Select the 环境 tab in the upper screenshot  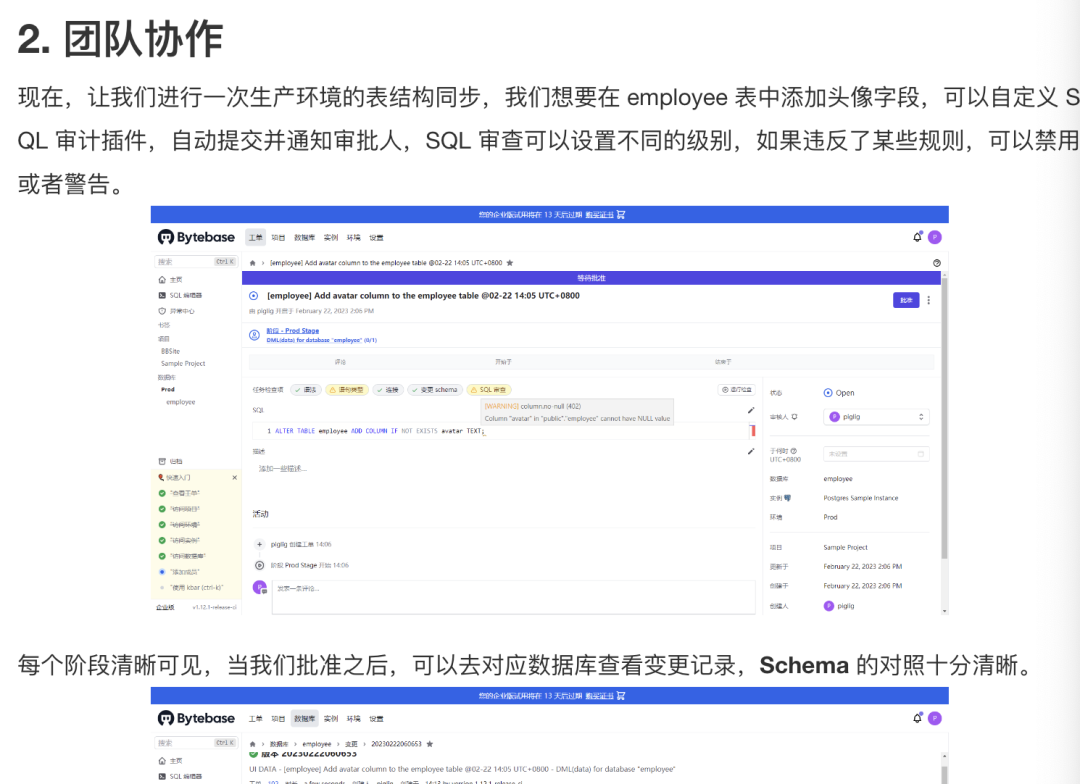pos(353,237)
